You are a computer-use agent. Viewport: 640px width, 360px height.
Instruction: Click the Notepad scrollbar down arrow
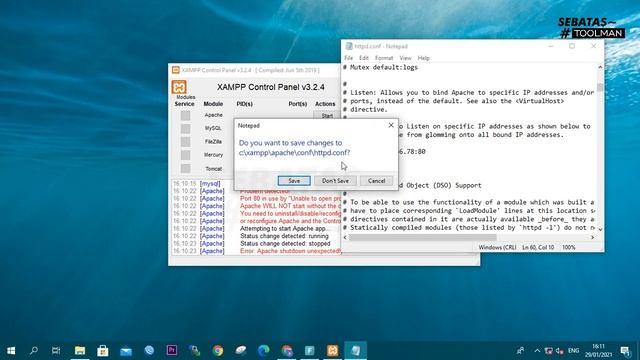[x=600, y=229]
